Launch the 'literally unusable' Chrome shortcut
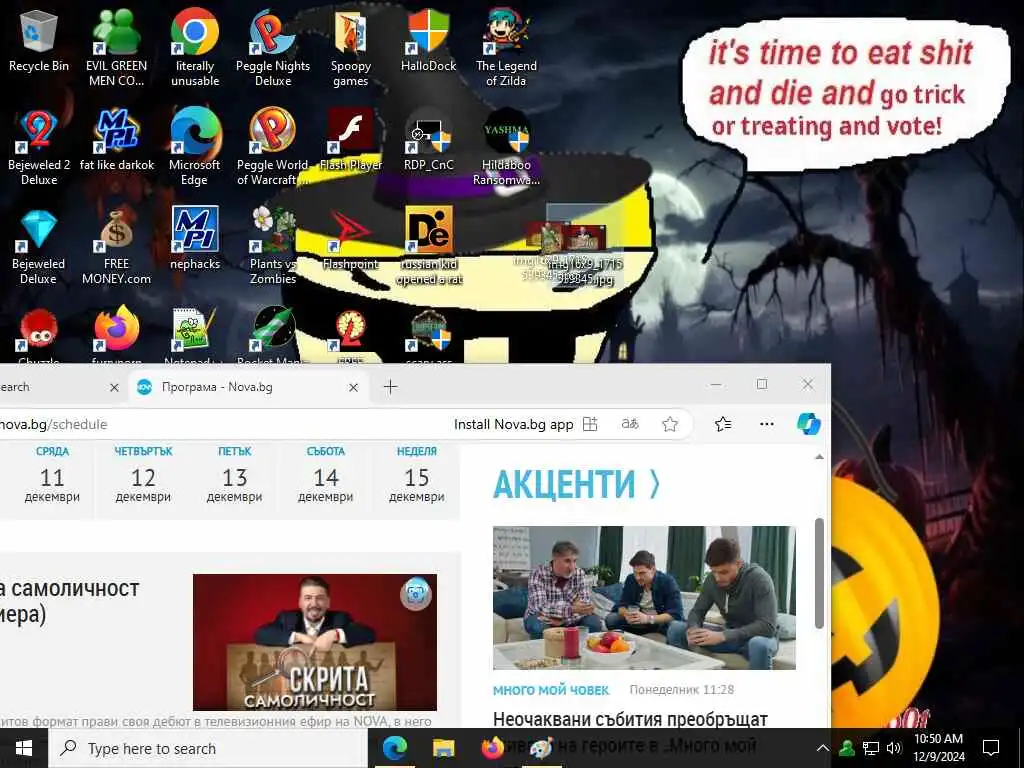The height and width of the screenshot is (768, 1024). [195, 47]
